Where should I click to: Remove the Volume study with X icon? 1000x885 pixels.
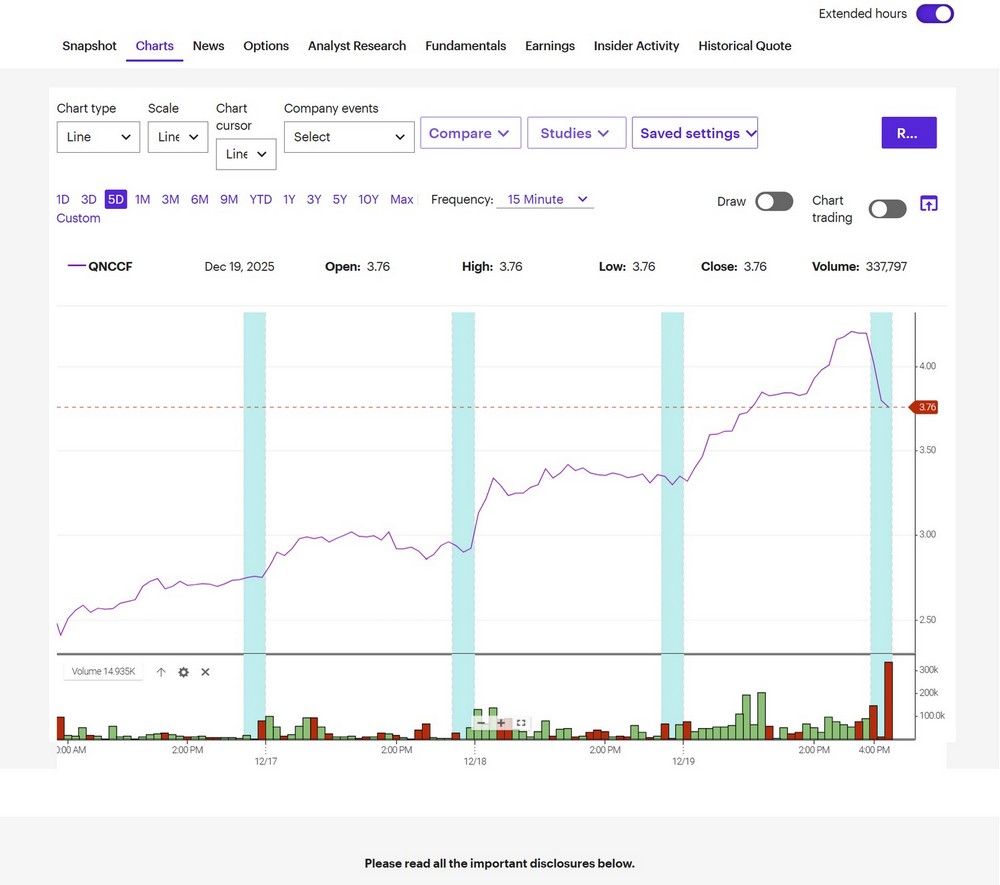tap(205, 672)
